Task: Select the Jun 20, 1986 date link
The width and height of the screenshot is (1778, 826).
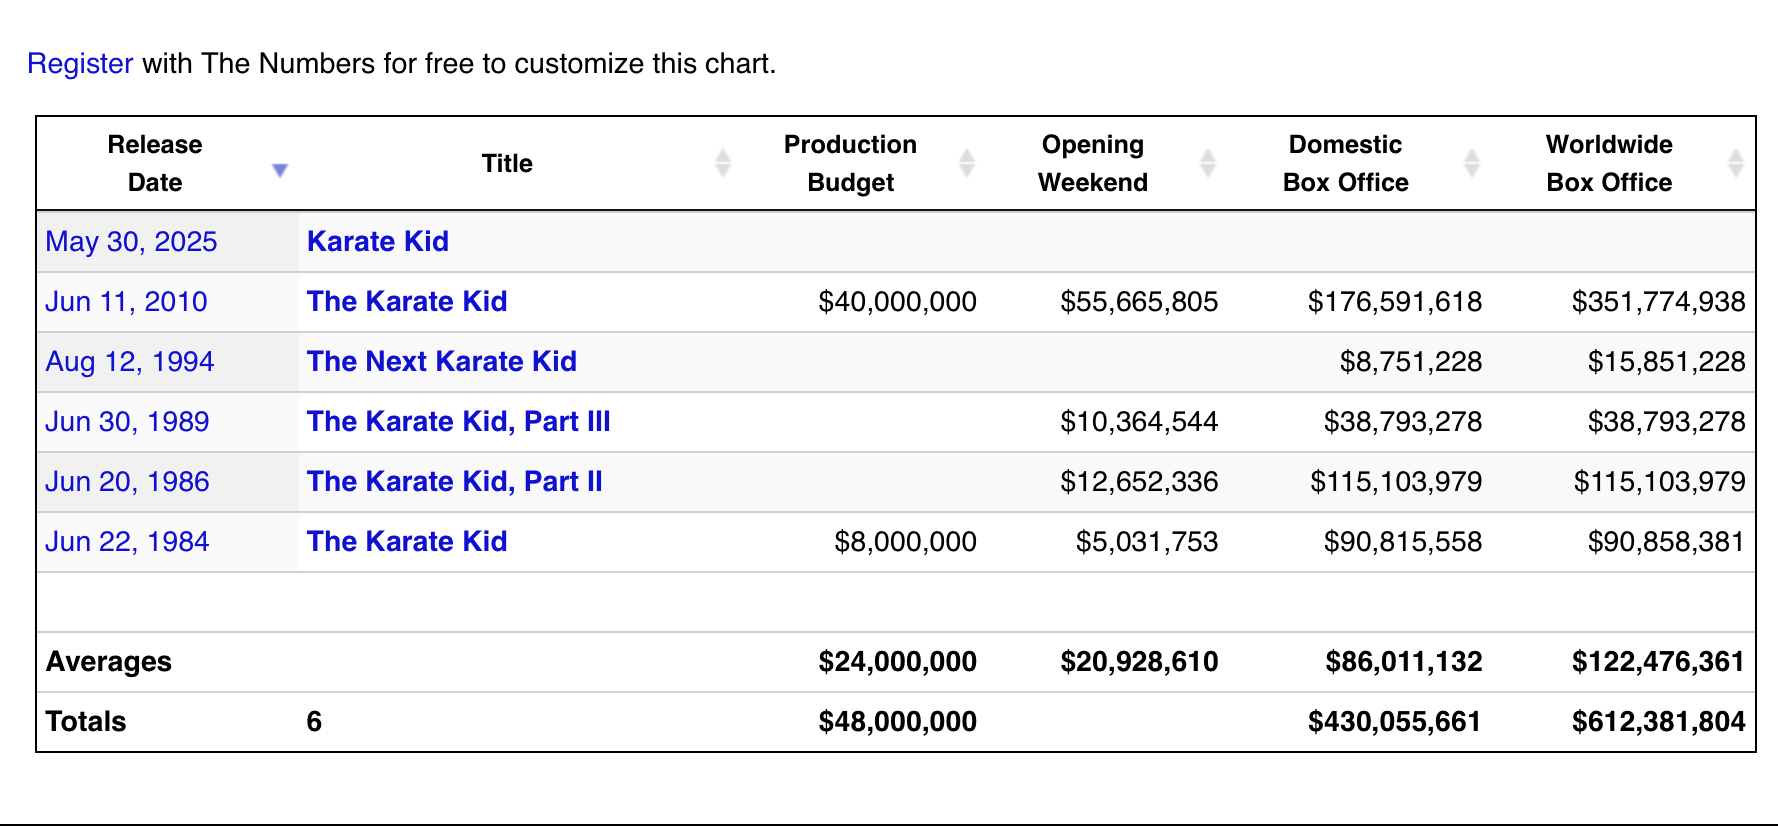Action: coord(127,482)
